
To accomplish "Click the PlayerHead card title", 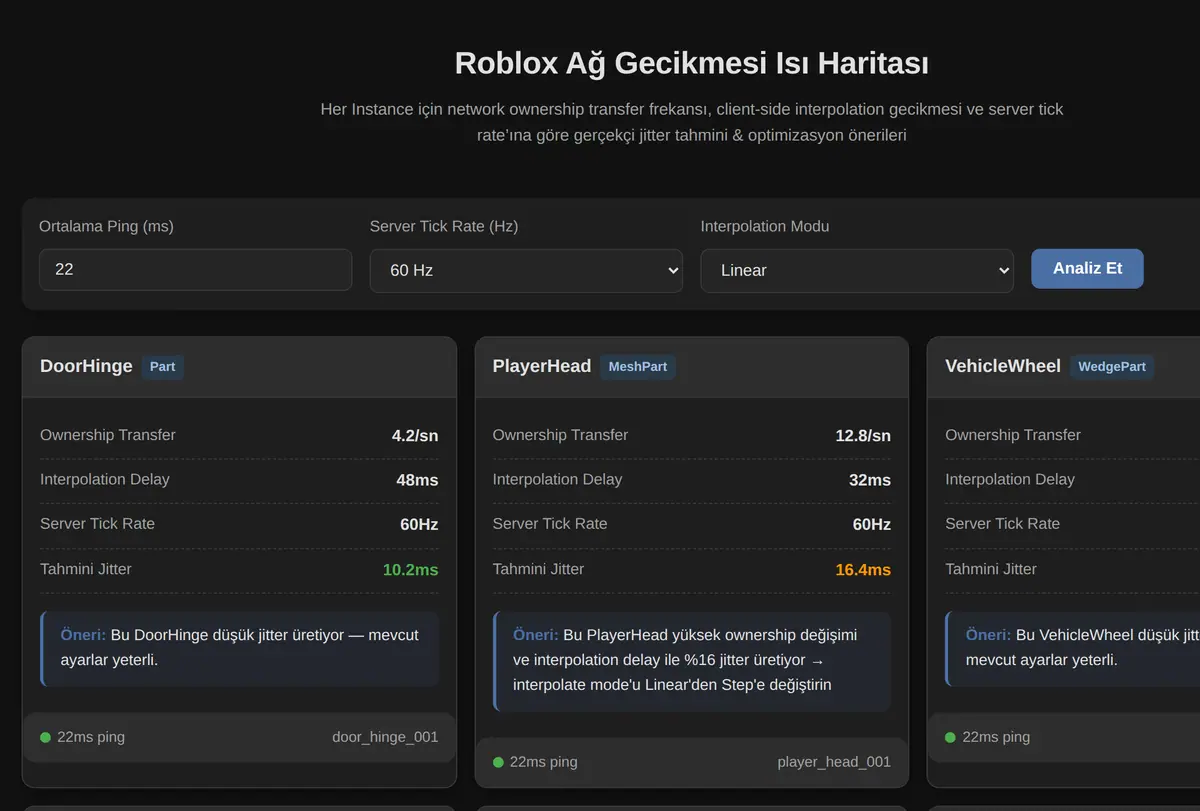I will (x=542, y=366).
